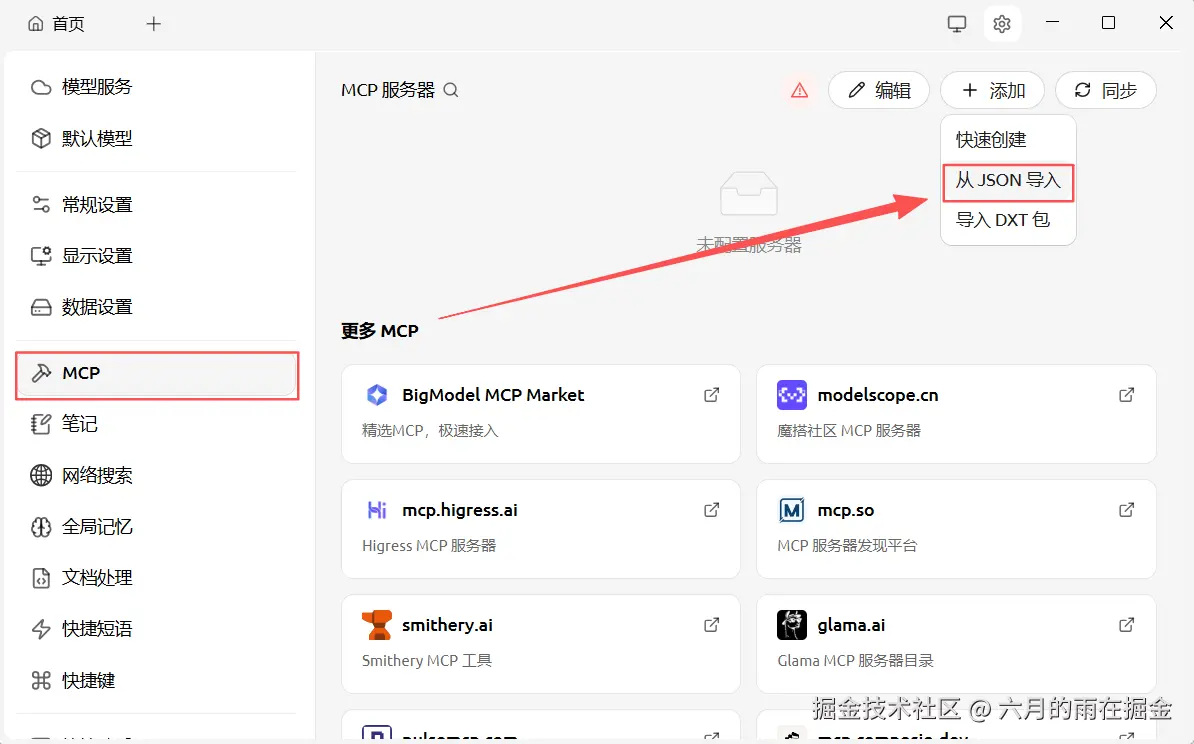This screenshot has width=1194, height=744.
Task: Click the drive icon beside 数据设置
Action: tap(41, 307)
